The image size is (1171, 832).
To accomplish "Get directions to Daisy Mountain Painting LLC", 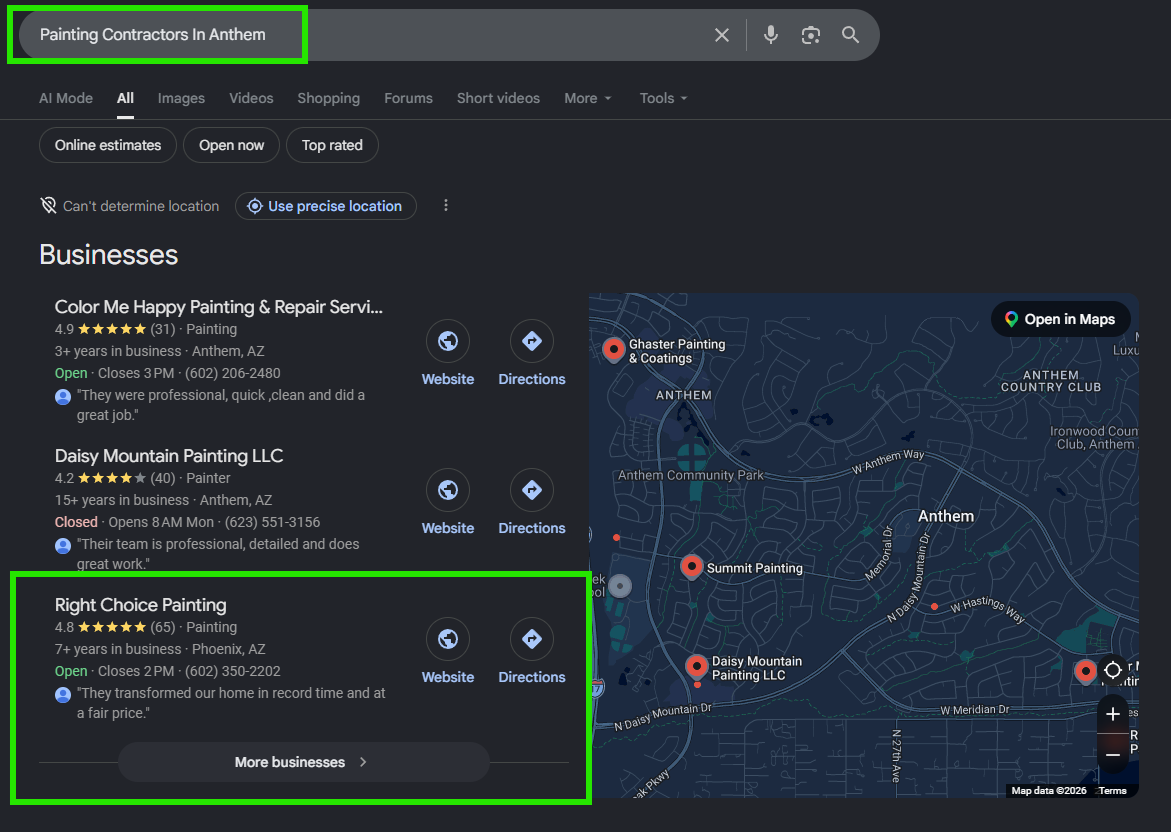I will click(532, 490).
